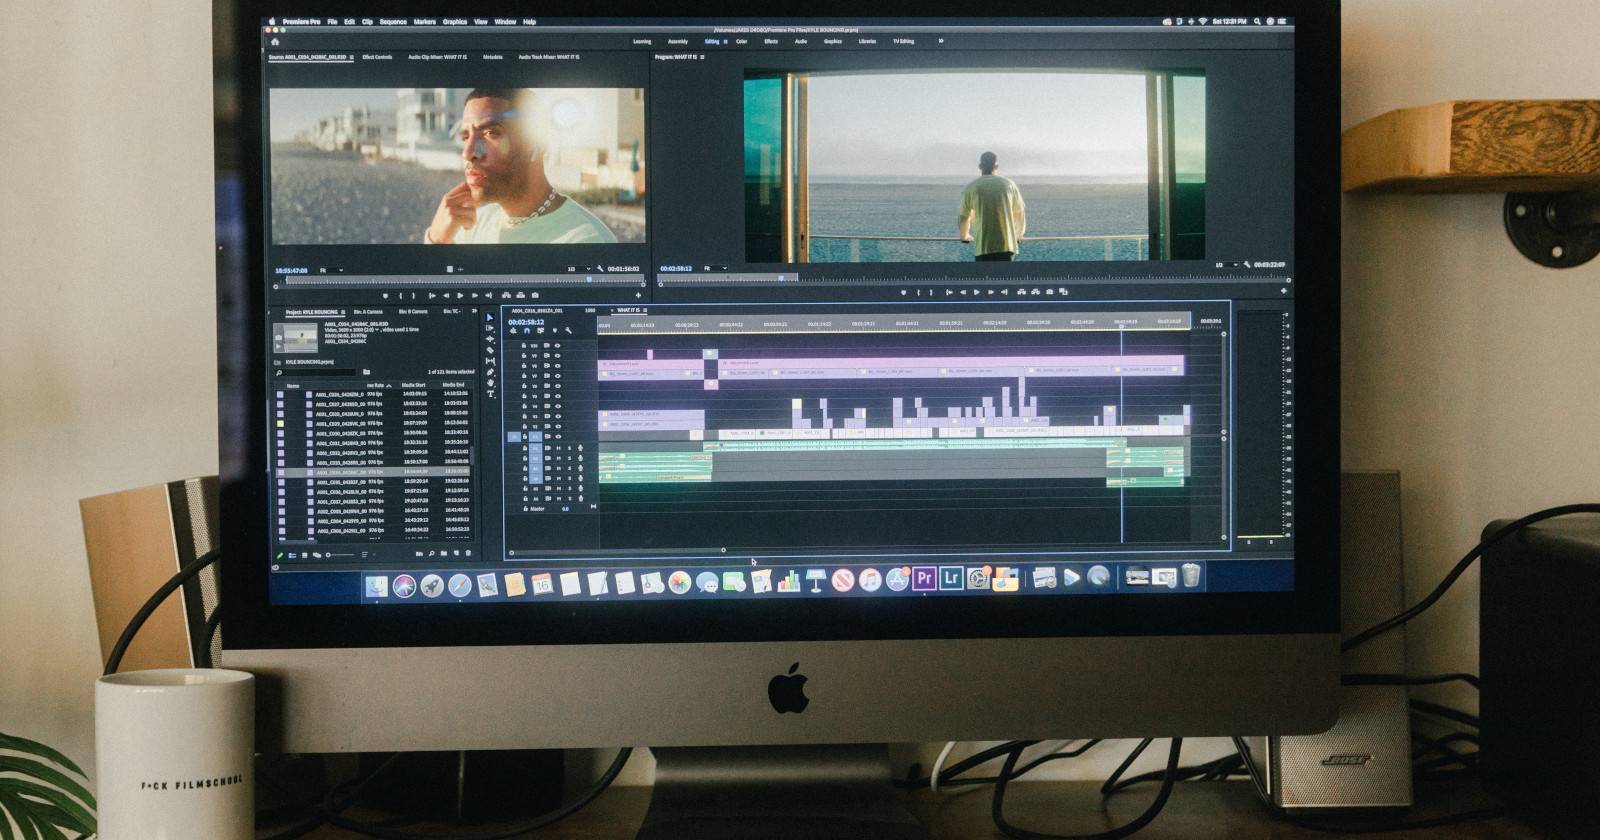1600x840 pixels.
Task: Expand the workspaces overflow chevron
Action: (941, 41)
